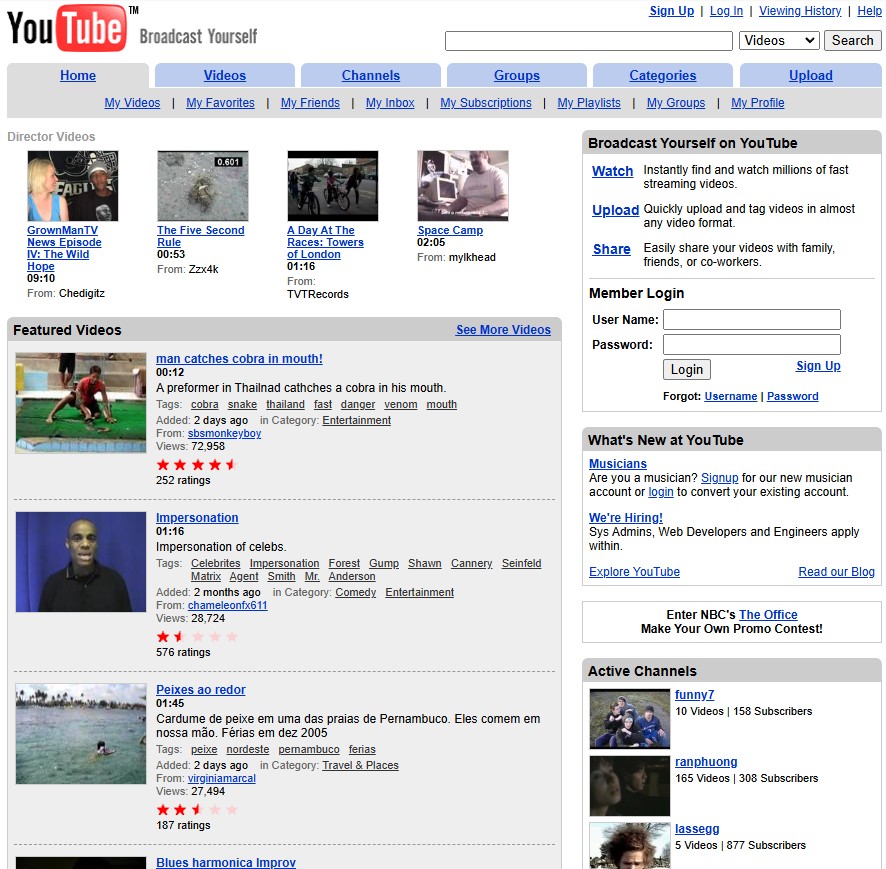Image resolution: width=886 pixels, height=869 pixels.
Task: Open funny7 channel thumbnail
Action: (629, 719)
